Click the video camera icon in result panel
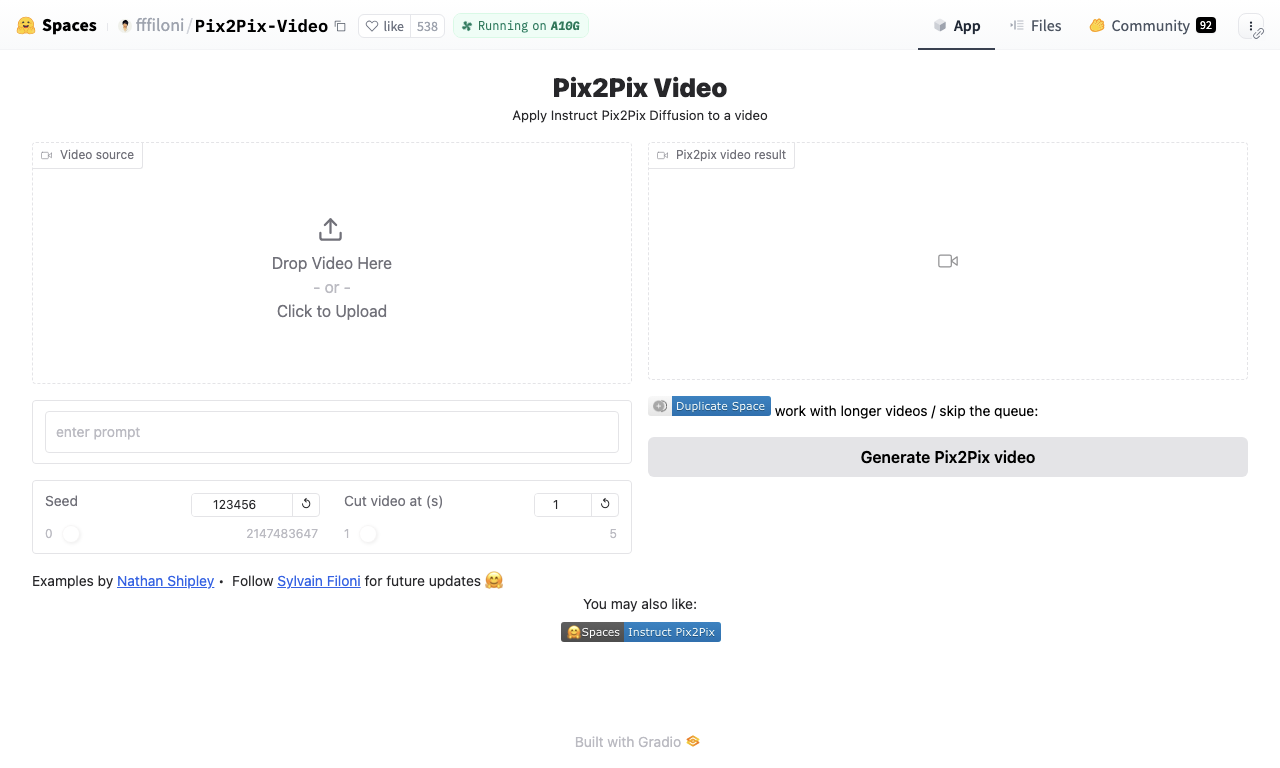1280x768 pixels. click(x=948, y=261)
